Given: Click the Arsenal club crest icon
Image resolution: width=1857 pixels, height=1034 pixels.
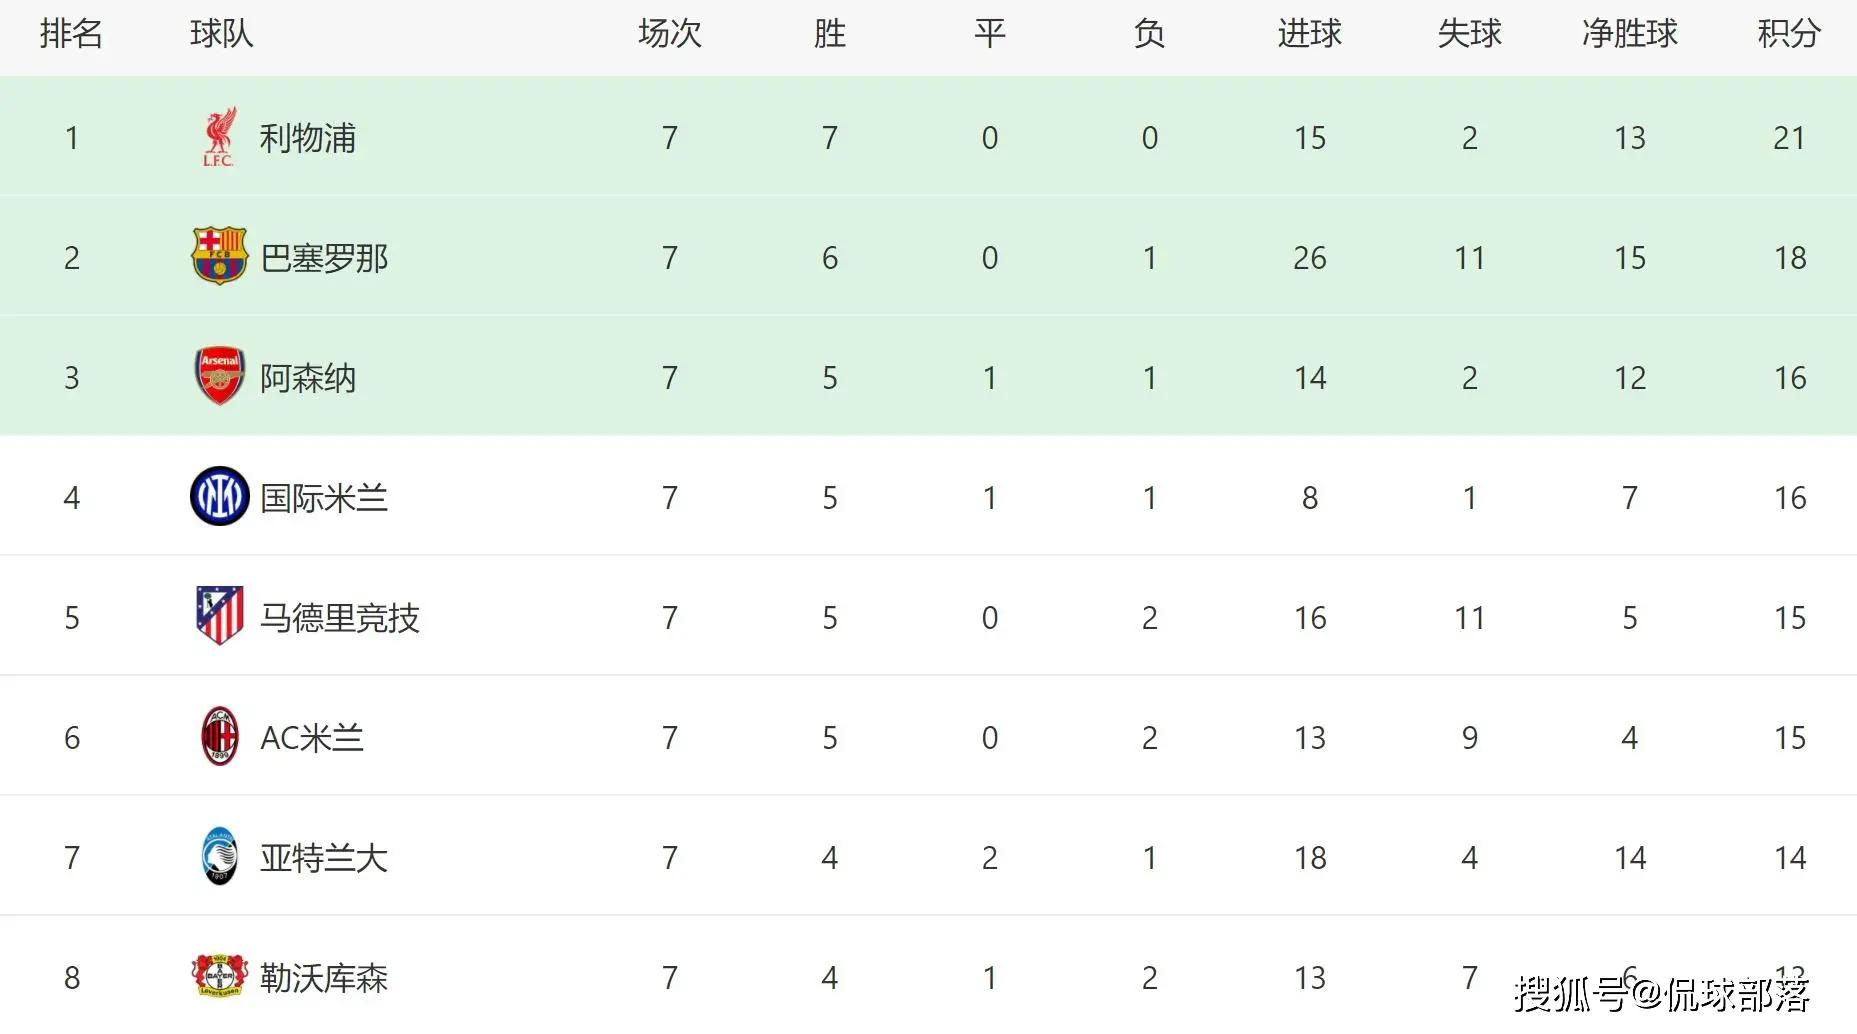Looking at the screenshot, I should (219, 377).
